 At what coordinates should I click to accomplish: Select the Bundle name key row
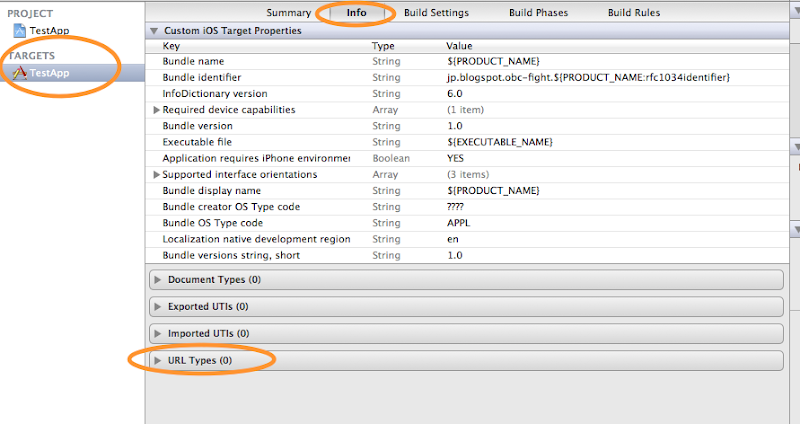tap(467, 61)
